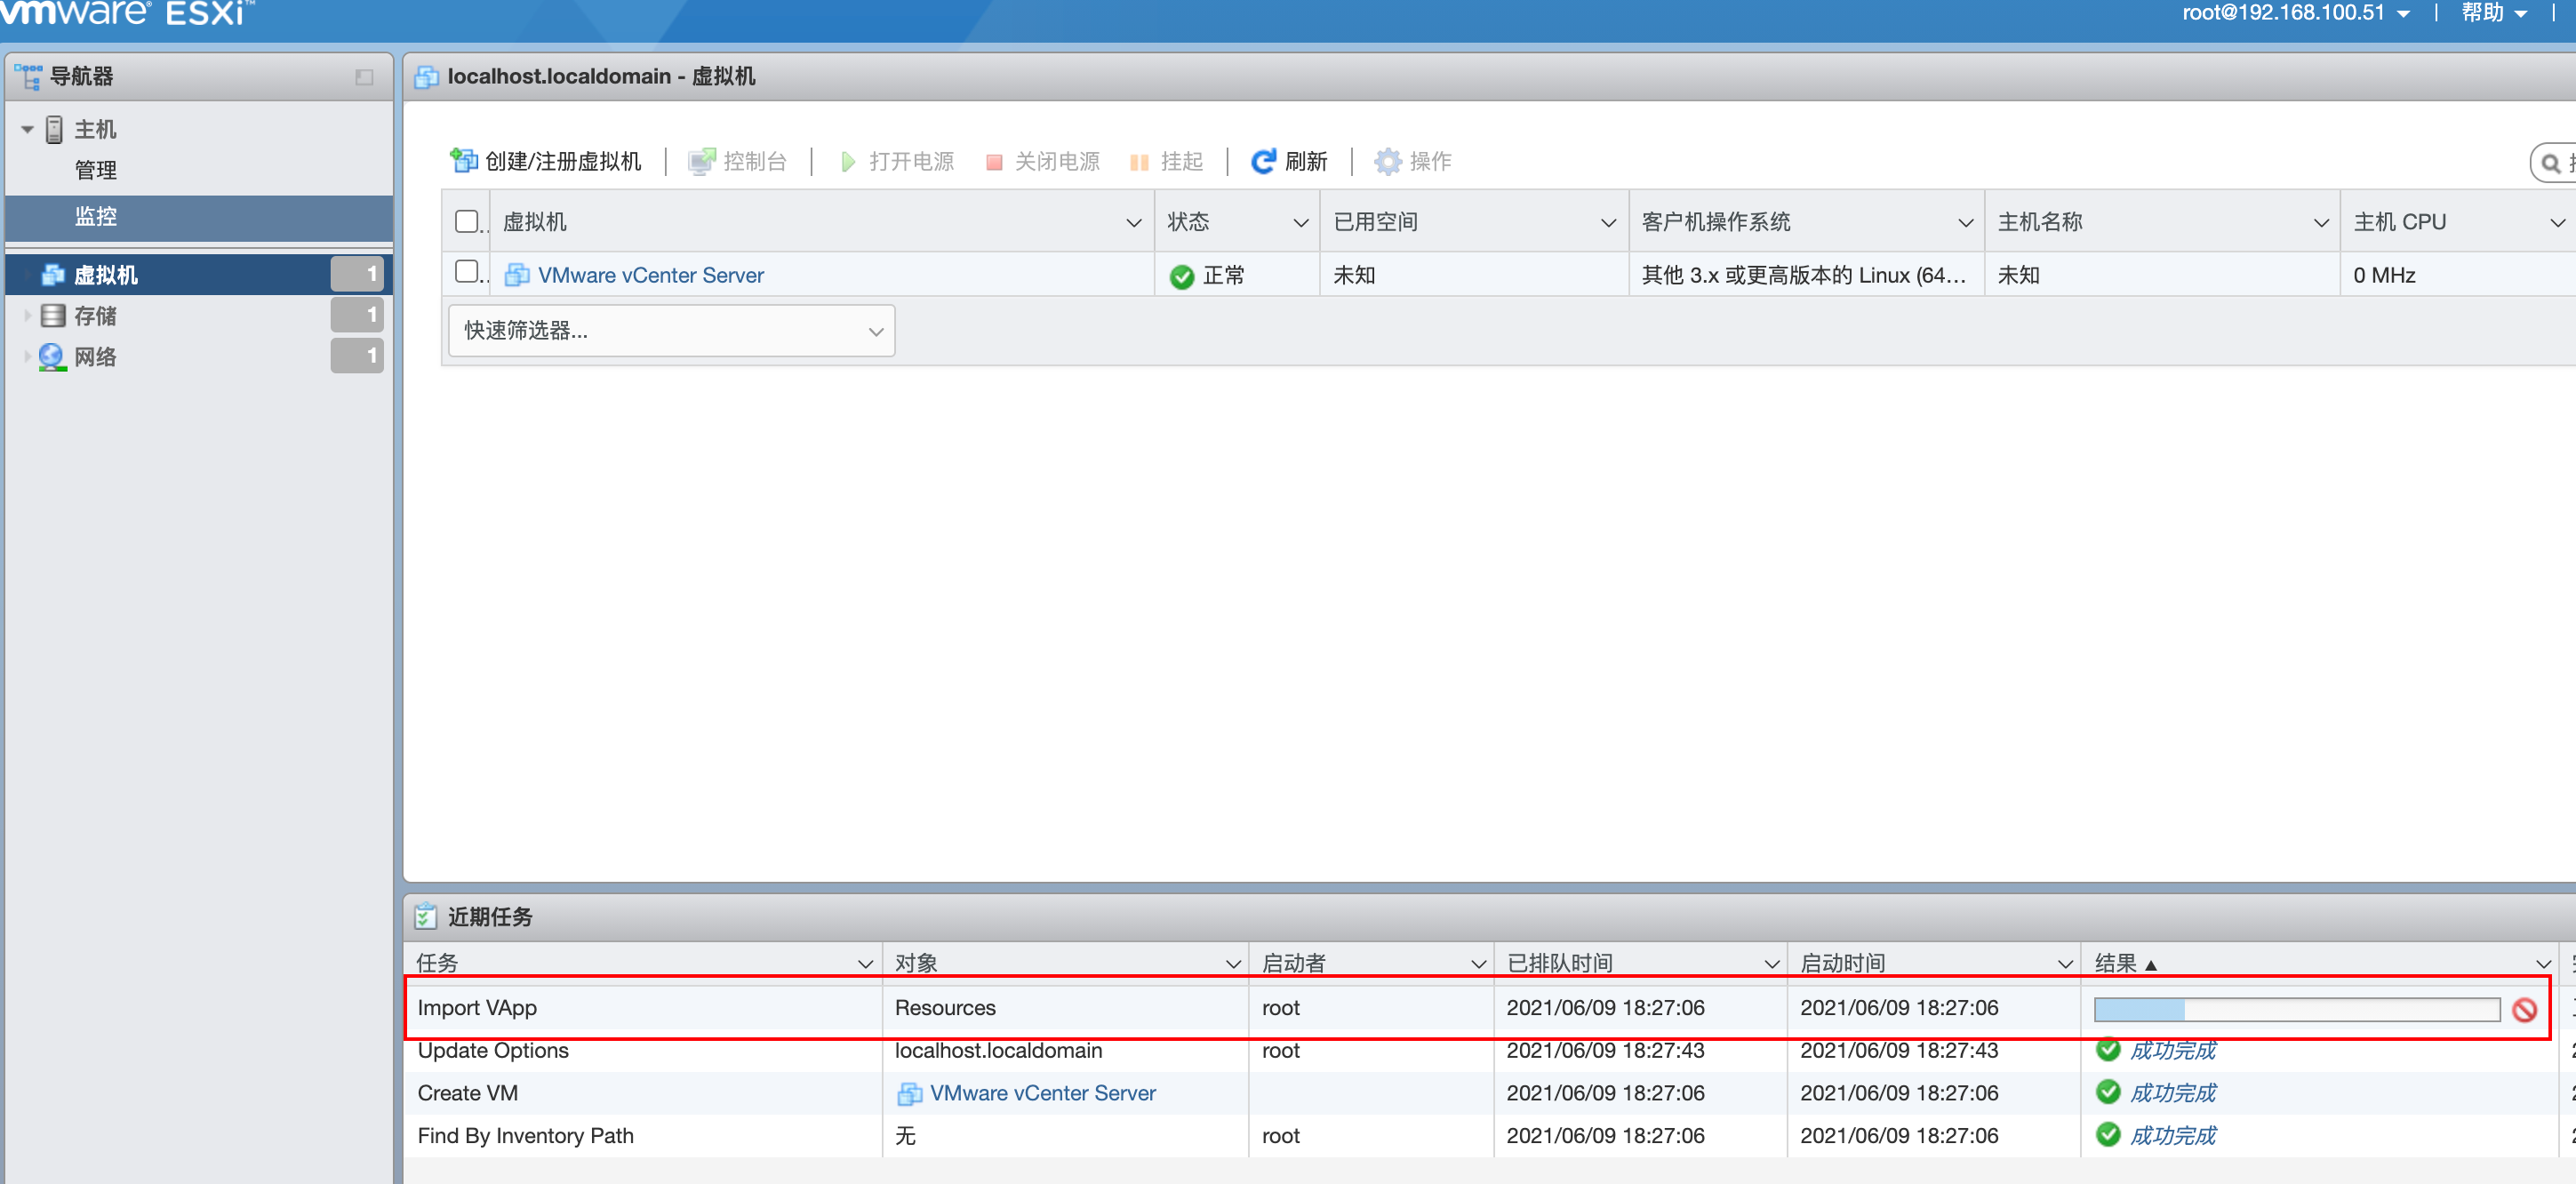Open the help (帮助) menu

tap(2493, 13)
